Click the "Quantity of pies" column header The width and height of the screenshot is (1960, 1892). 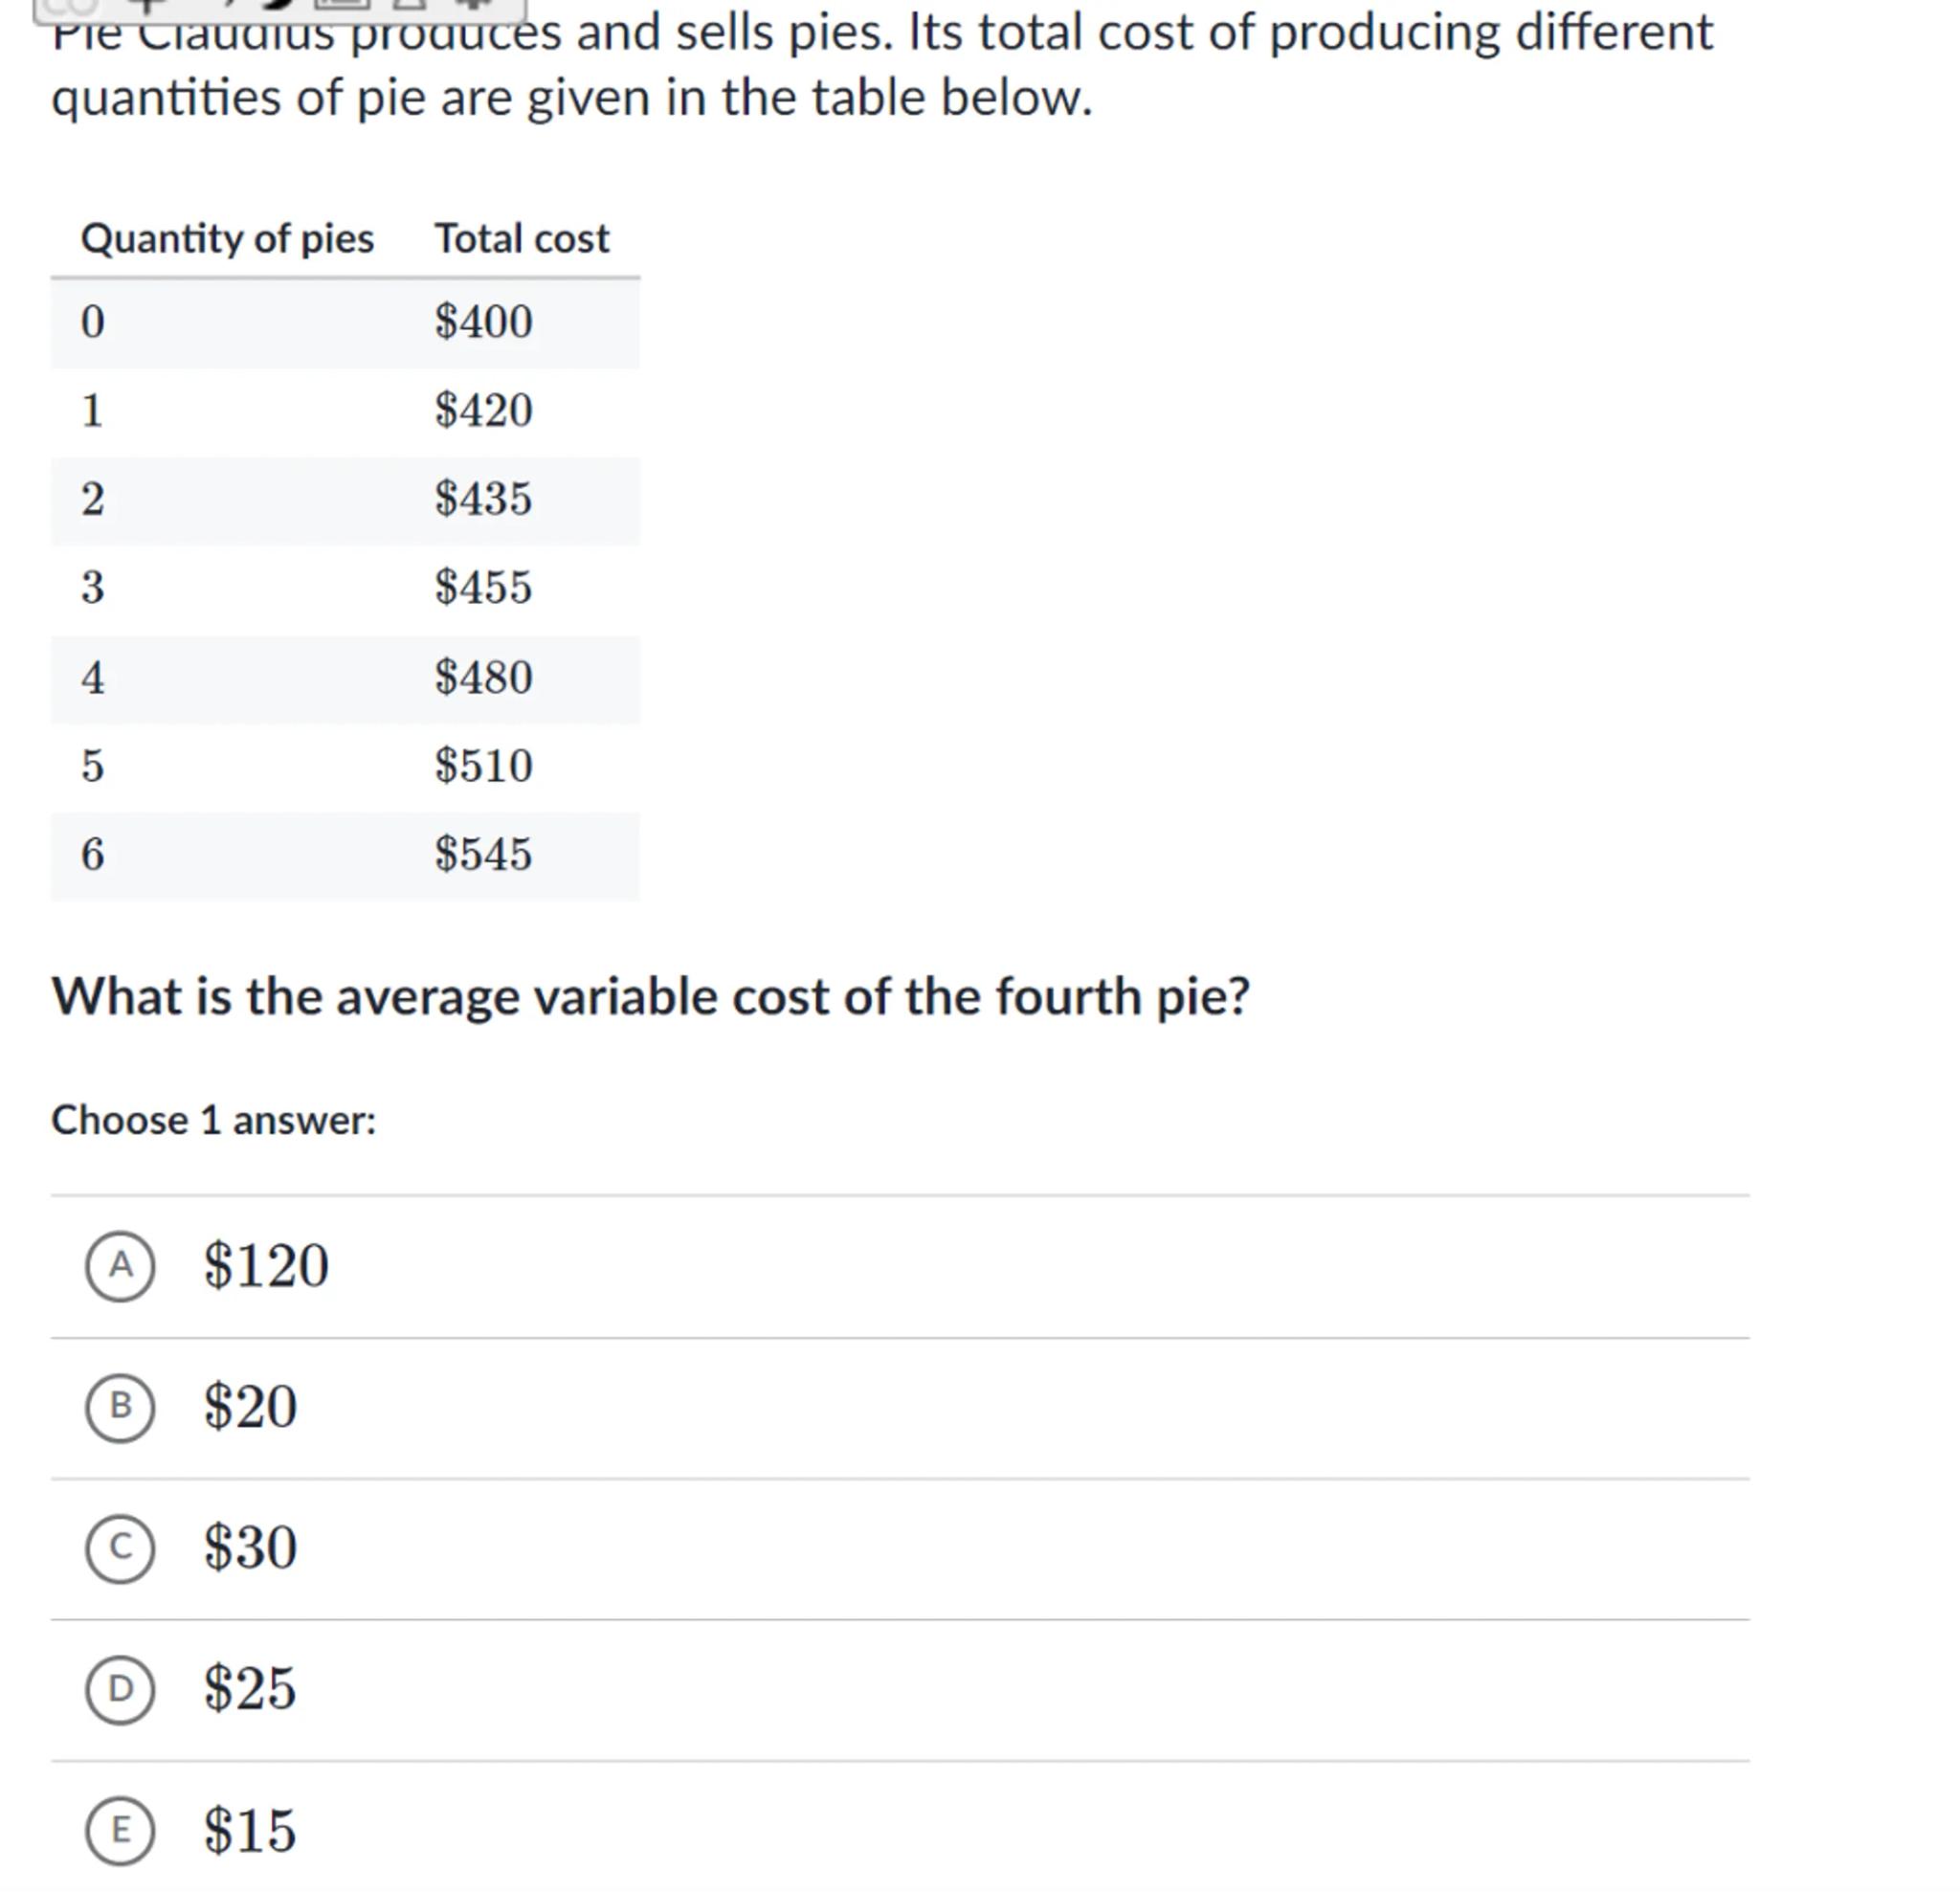click(227, 239)
